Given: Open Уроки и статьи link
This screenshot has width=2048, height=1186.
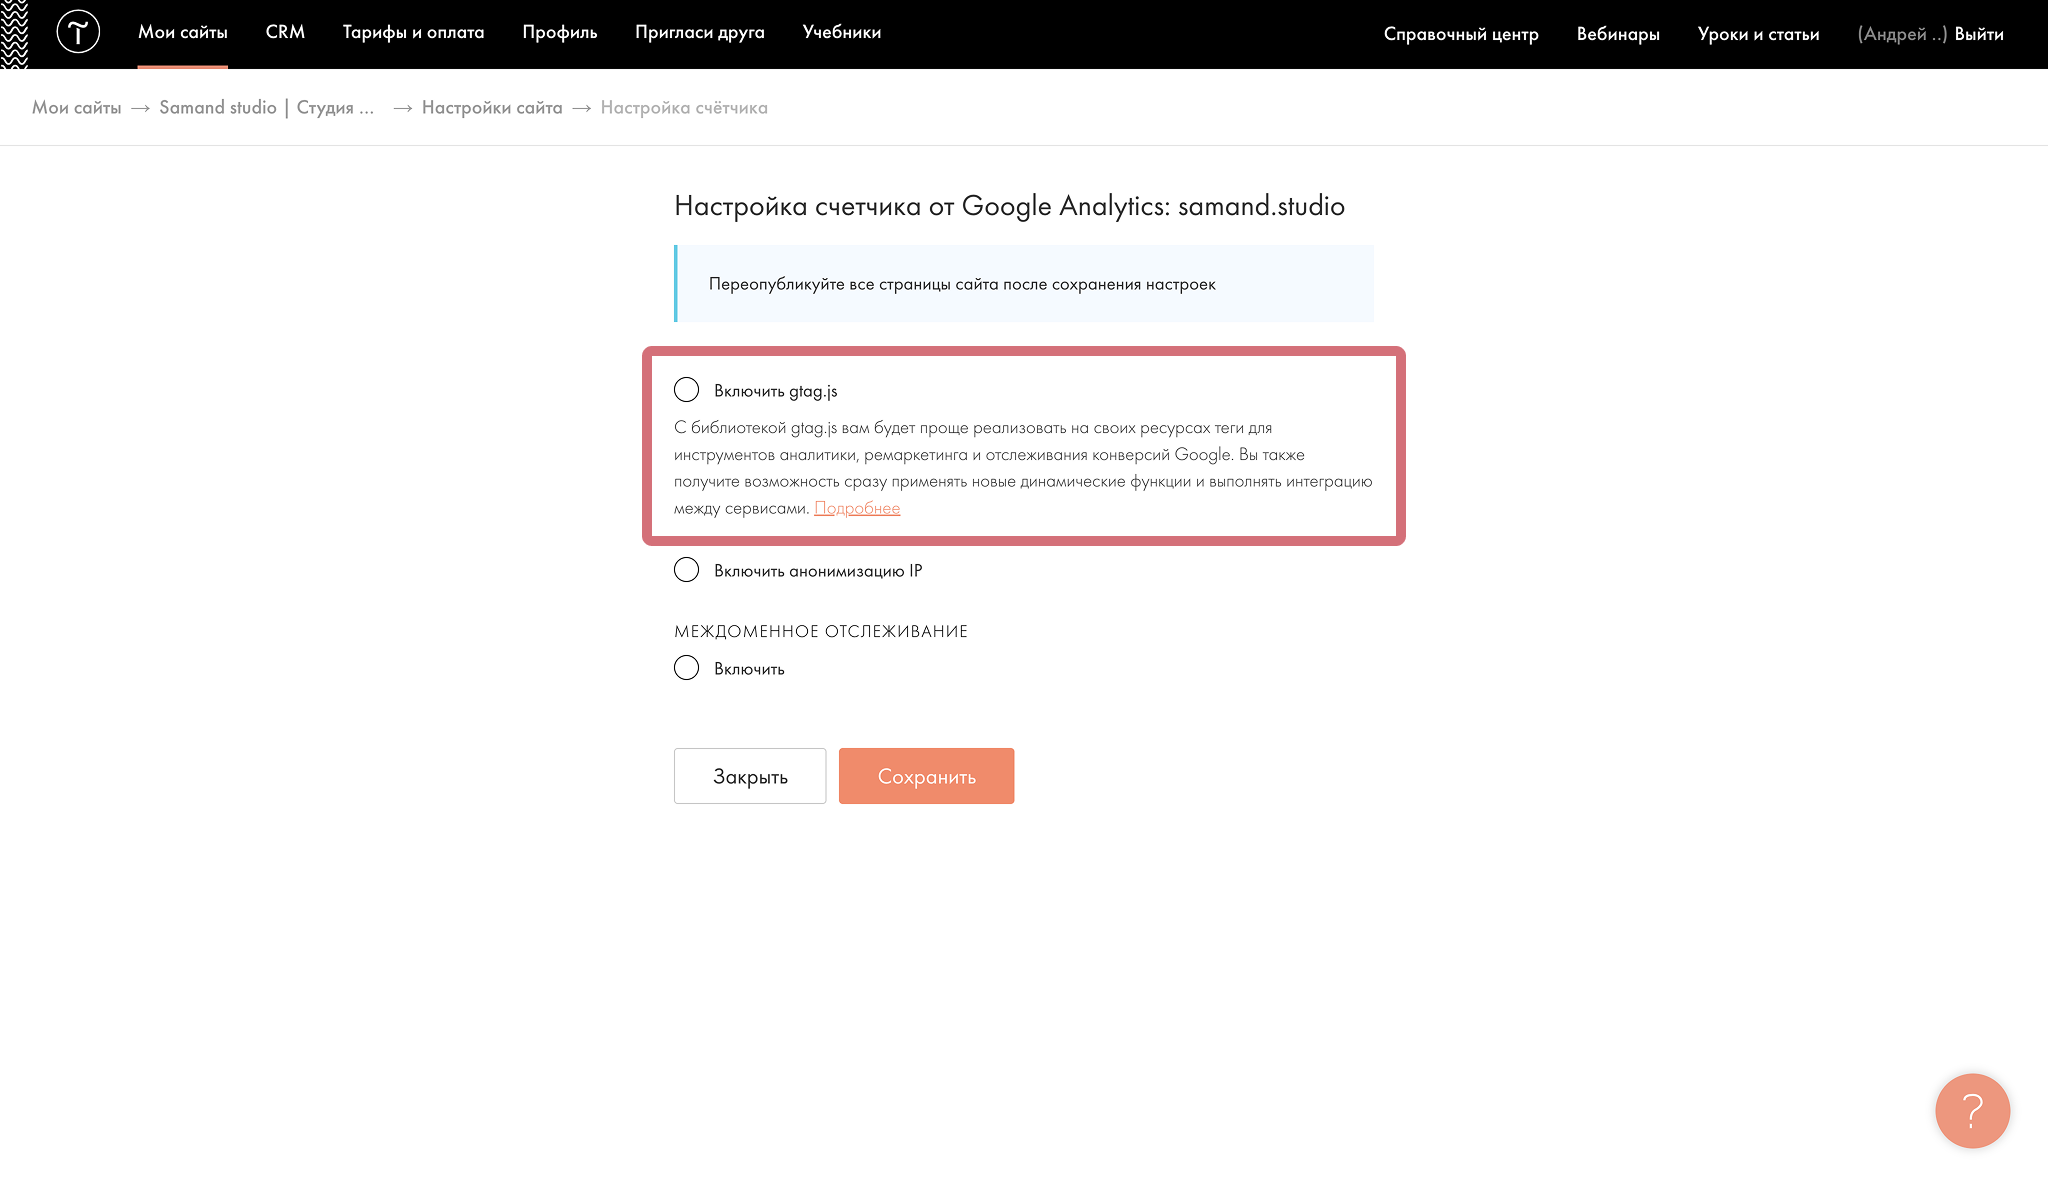Looking at the screenshot, I should click(1758, 34).
